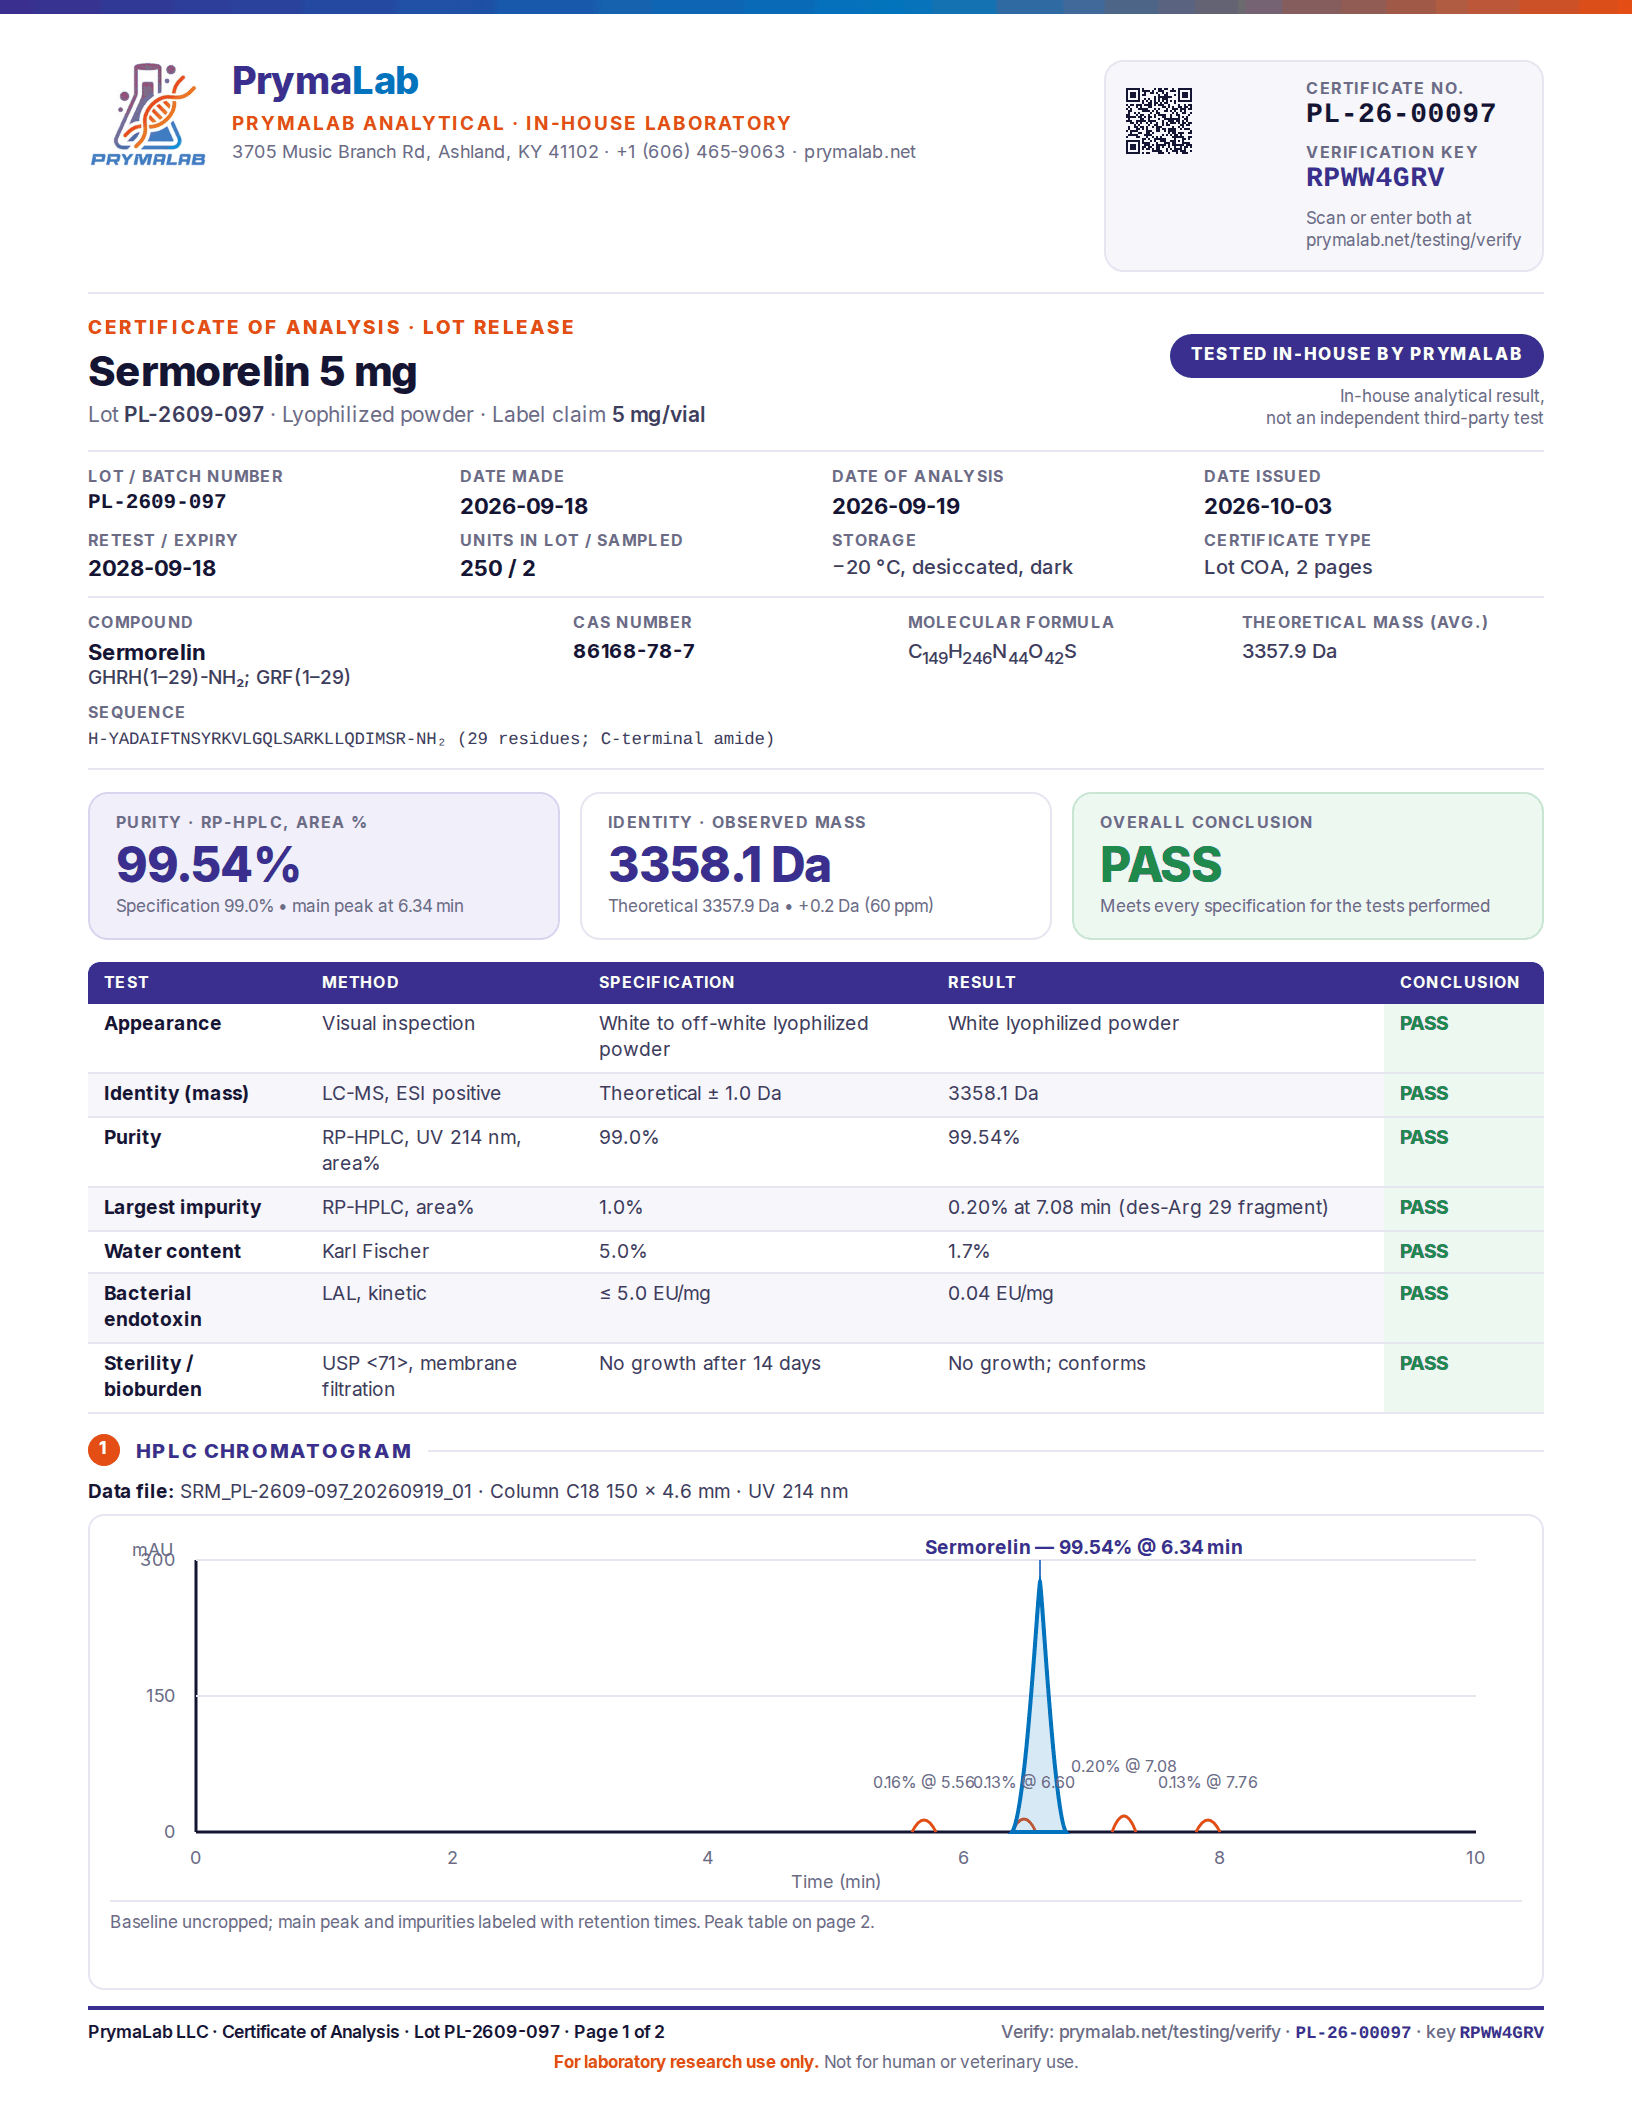This screenshot has height=2112, width=1632.
Task: Follow the footer verify link prymalab.net/testing/verify
Action: coord(1169,2032)
